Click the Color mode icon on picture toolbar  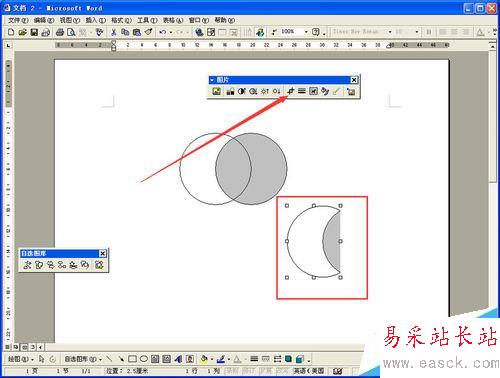point(230,91)
